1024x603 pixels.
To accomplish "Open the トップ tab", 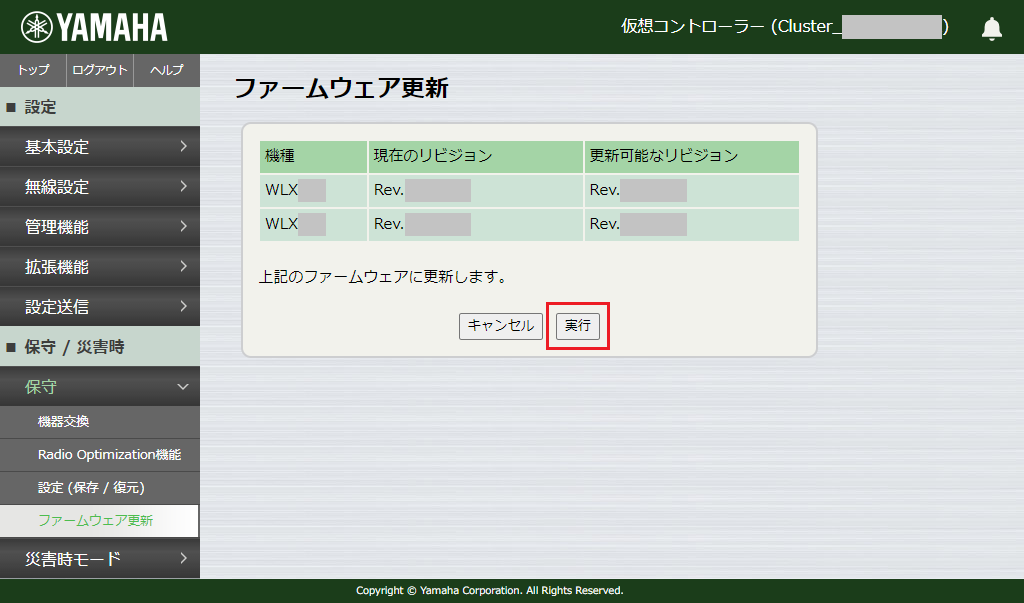I will click(33, 70).
